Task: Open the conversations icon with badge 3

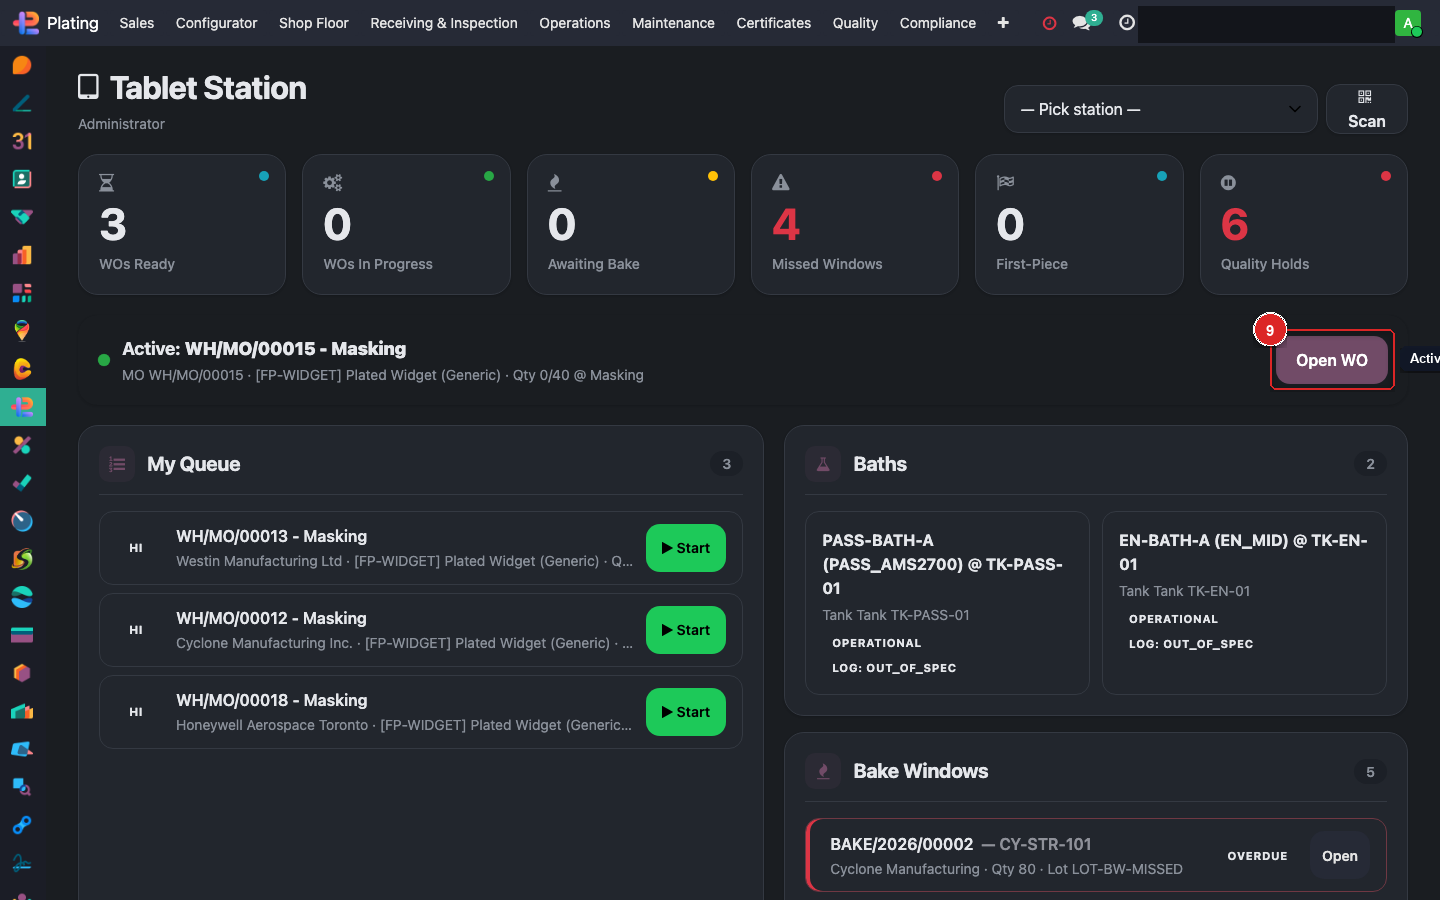Action: pos(1082,22)
